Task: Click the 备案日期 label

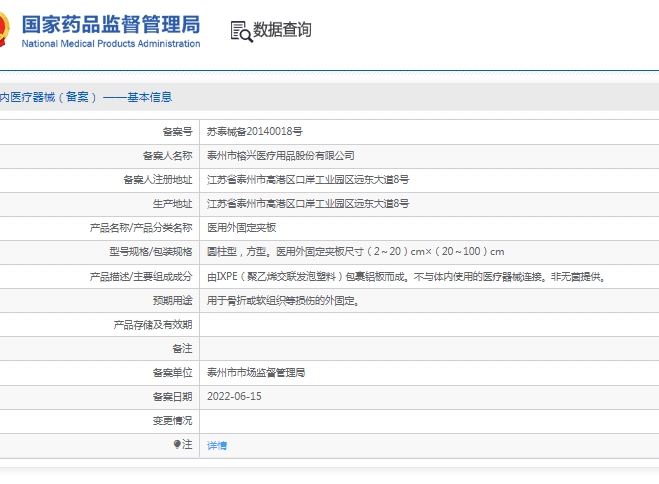Action: click(172, 397)
